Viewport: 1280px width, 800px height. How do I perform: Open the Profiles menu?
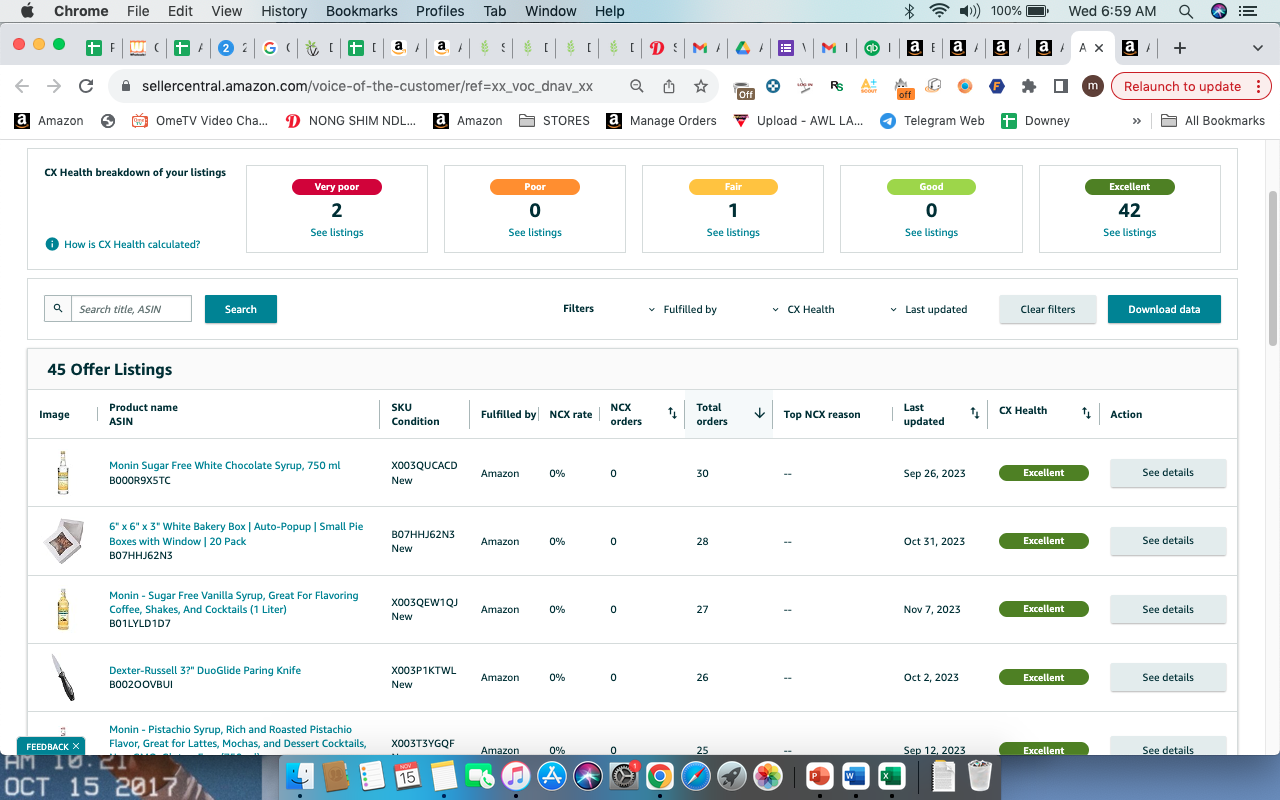coord(440,11)
